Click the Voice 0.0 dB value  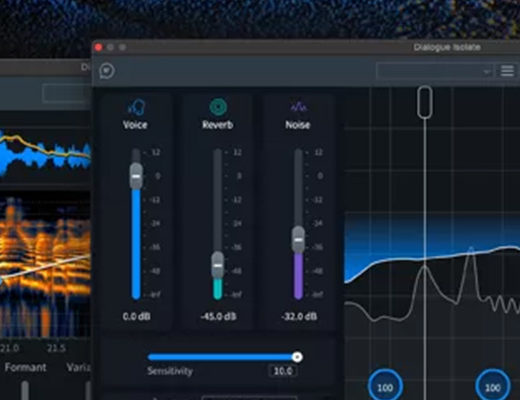point(136,316)
